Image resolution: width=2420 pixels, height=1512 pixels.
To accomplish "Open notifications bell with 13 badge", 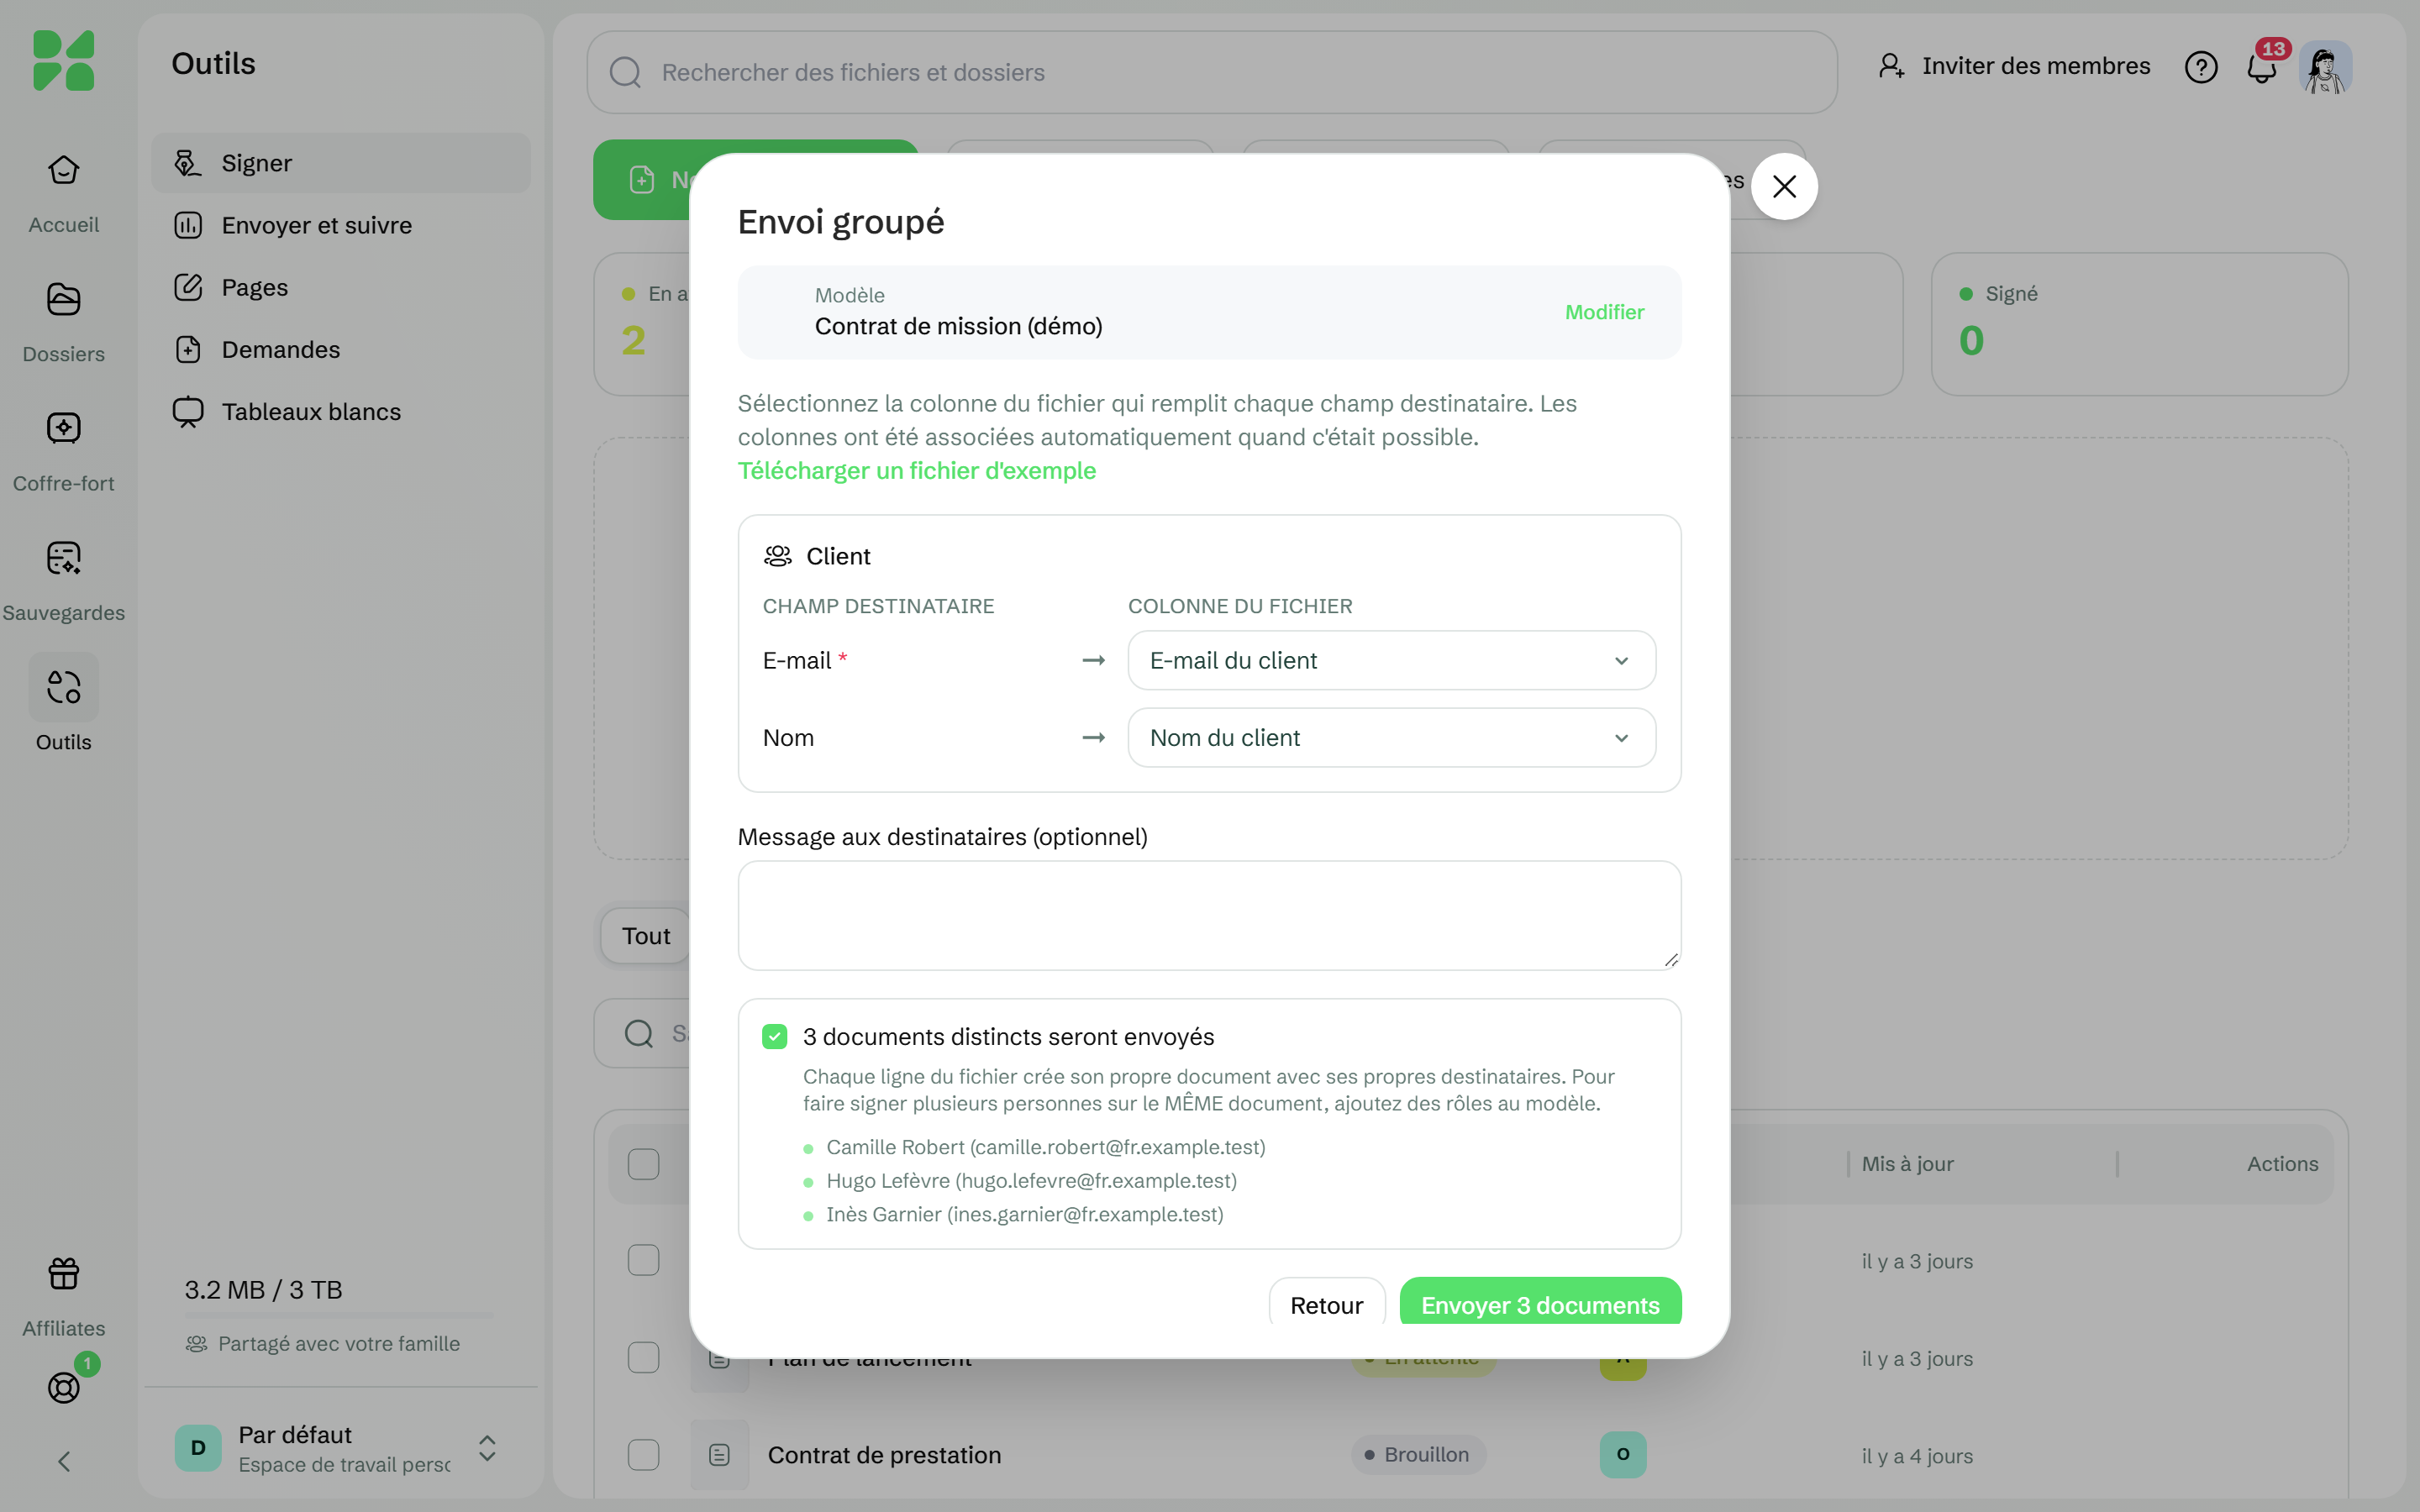I will coord(2262,67).
